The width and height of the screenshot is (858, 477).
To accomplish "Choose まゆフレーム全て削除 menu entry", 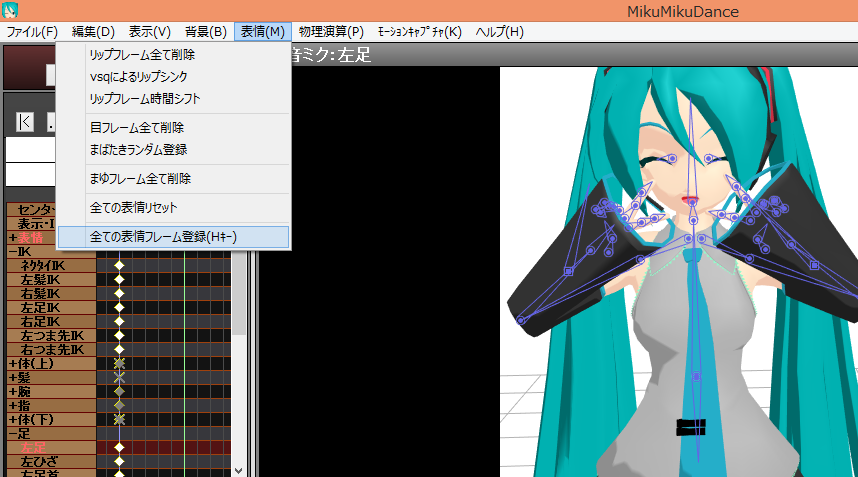I will (173, 178).
